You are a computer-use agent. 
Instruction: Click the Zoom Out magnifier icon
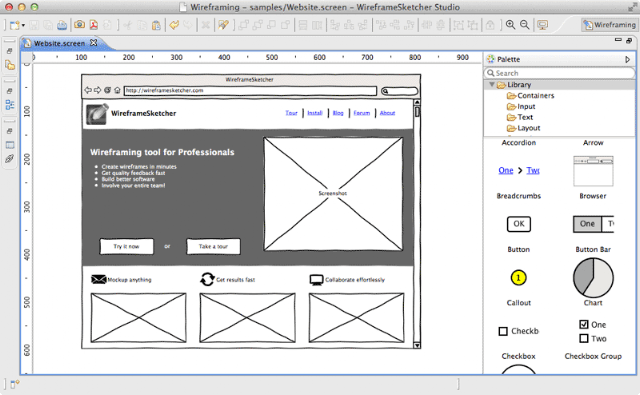point(524,25)
